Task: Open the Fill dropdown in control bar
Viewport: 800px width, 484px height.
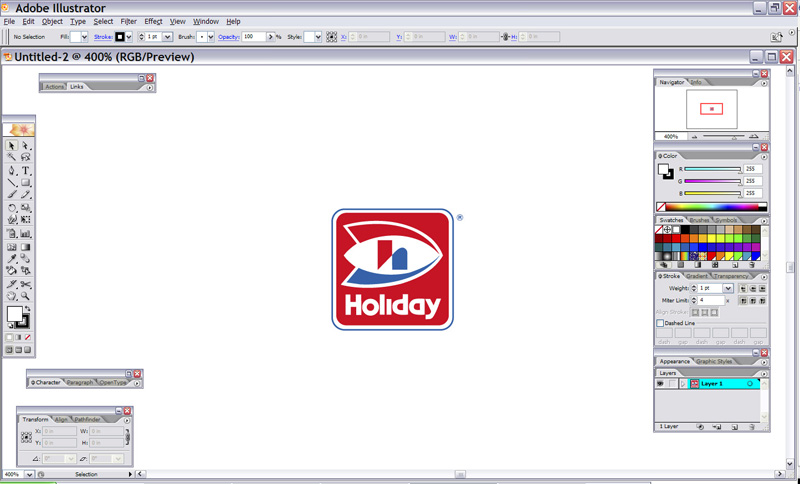Action: click(x=84, y=37)
